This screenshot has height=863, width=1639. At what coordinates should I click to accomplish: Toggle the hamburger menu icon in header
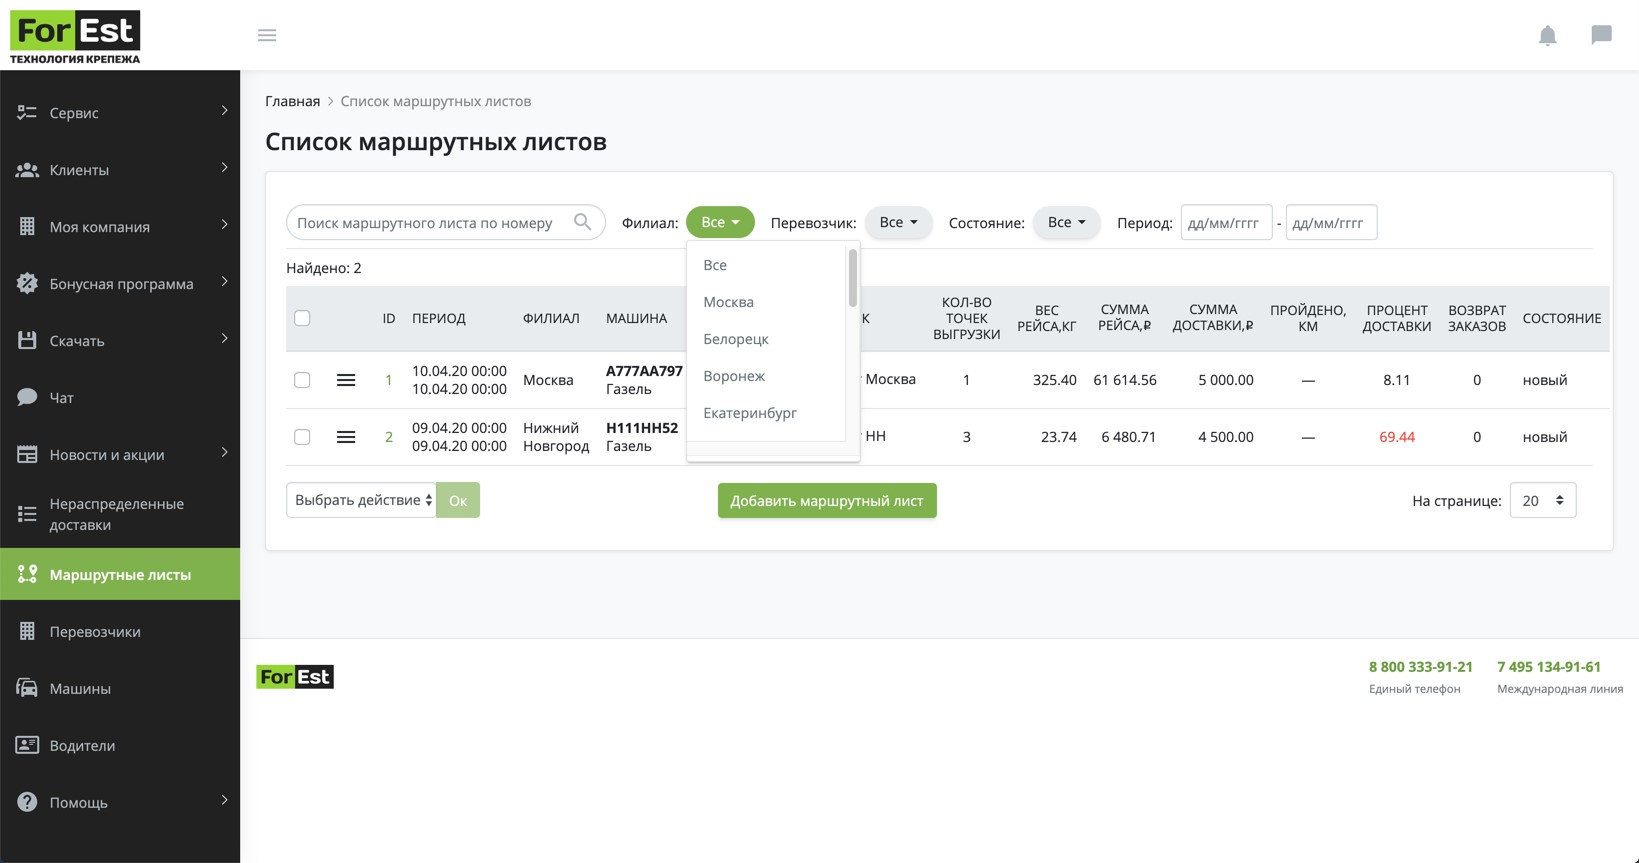[x=267, y=35]
